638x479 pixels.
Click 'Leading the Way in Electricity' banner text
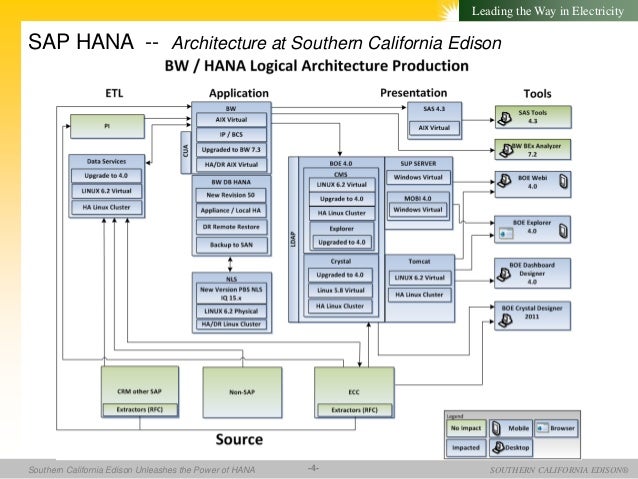tap(548, 11)
